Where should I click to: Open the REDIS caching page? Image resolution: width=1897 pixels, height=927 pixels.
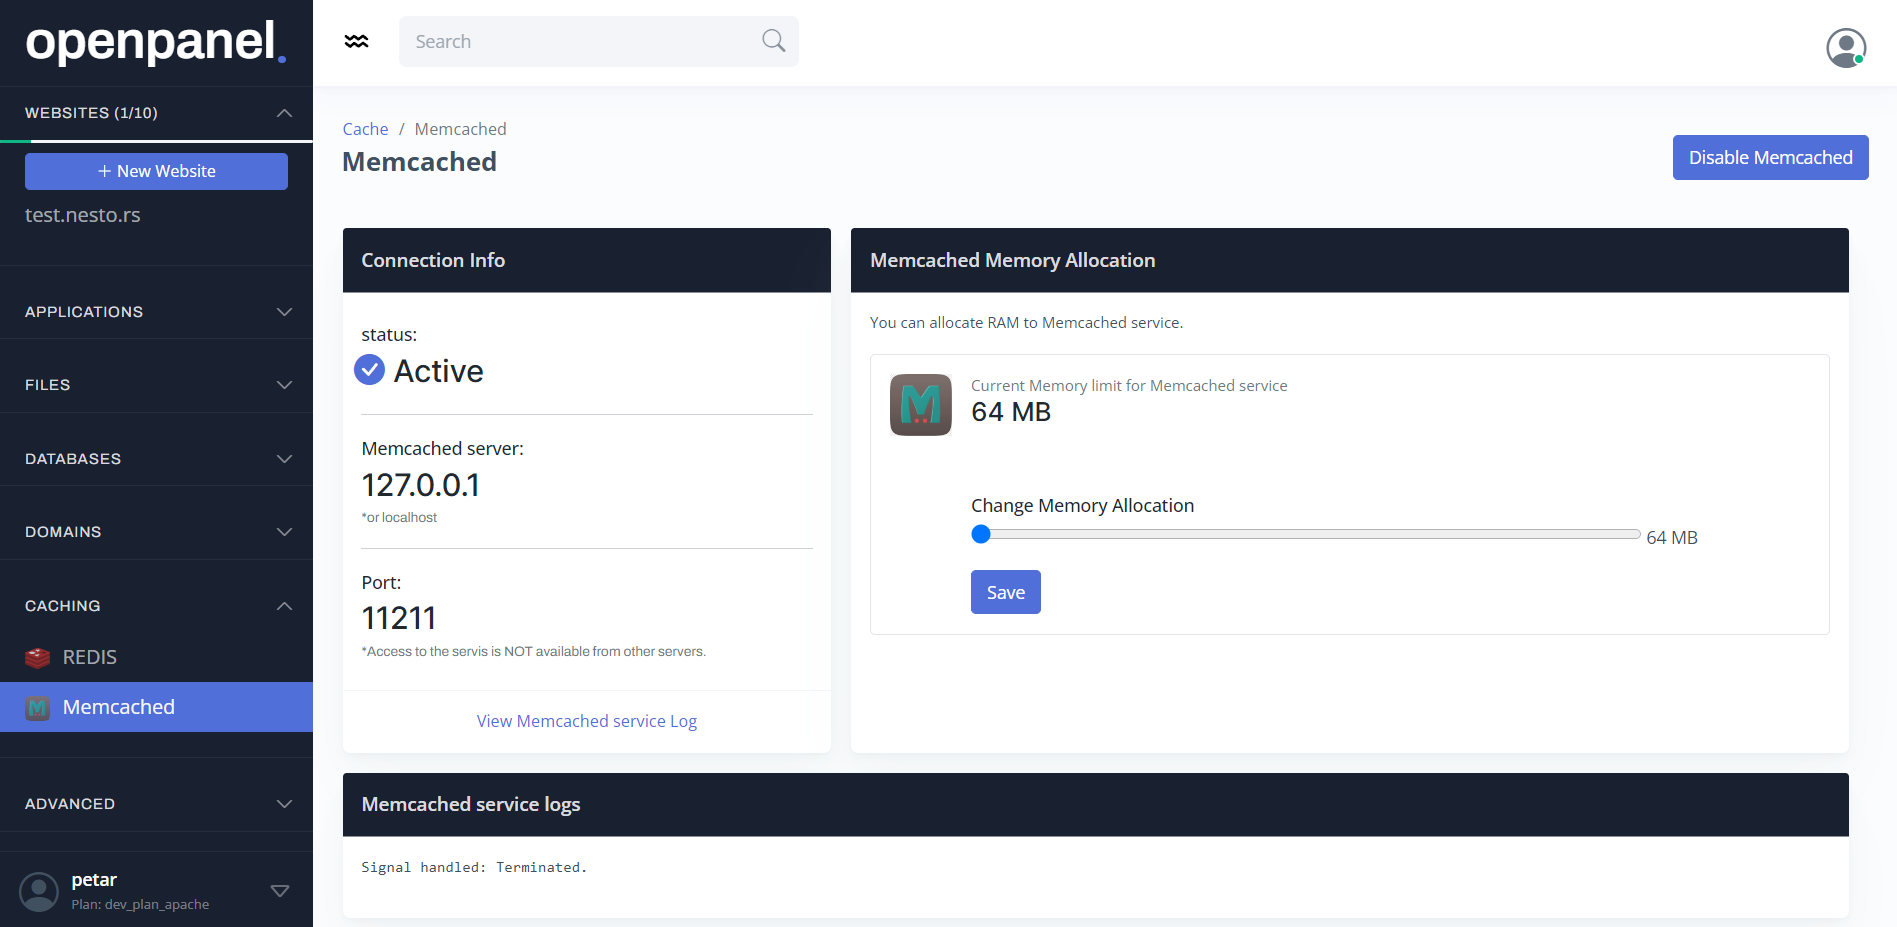pos(90,658)
